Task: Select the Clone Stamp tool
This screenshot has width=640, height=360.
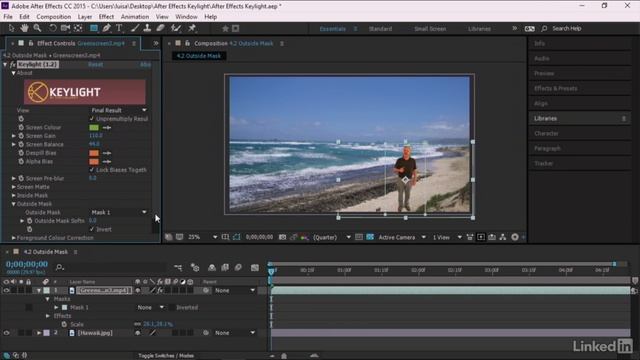Action: pos(147,28)
